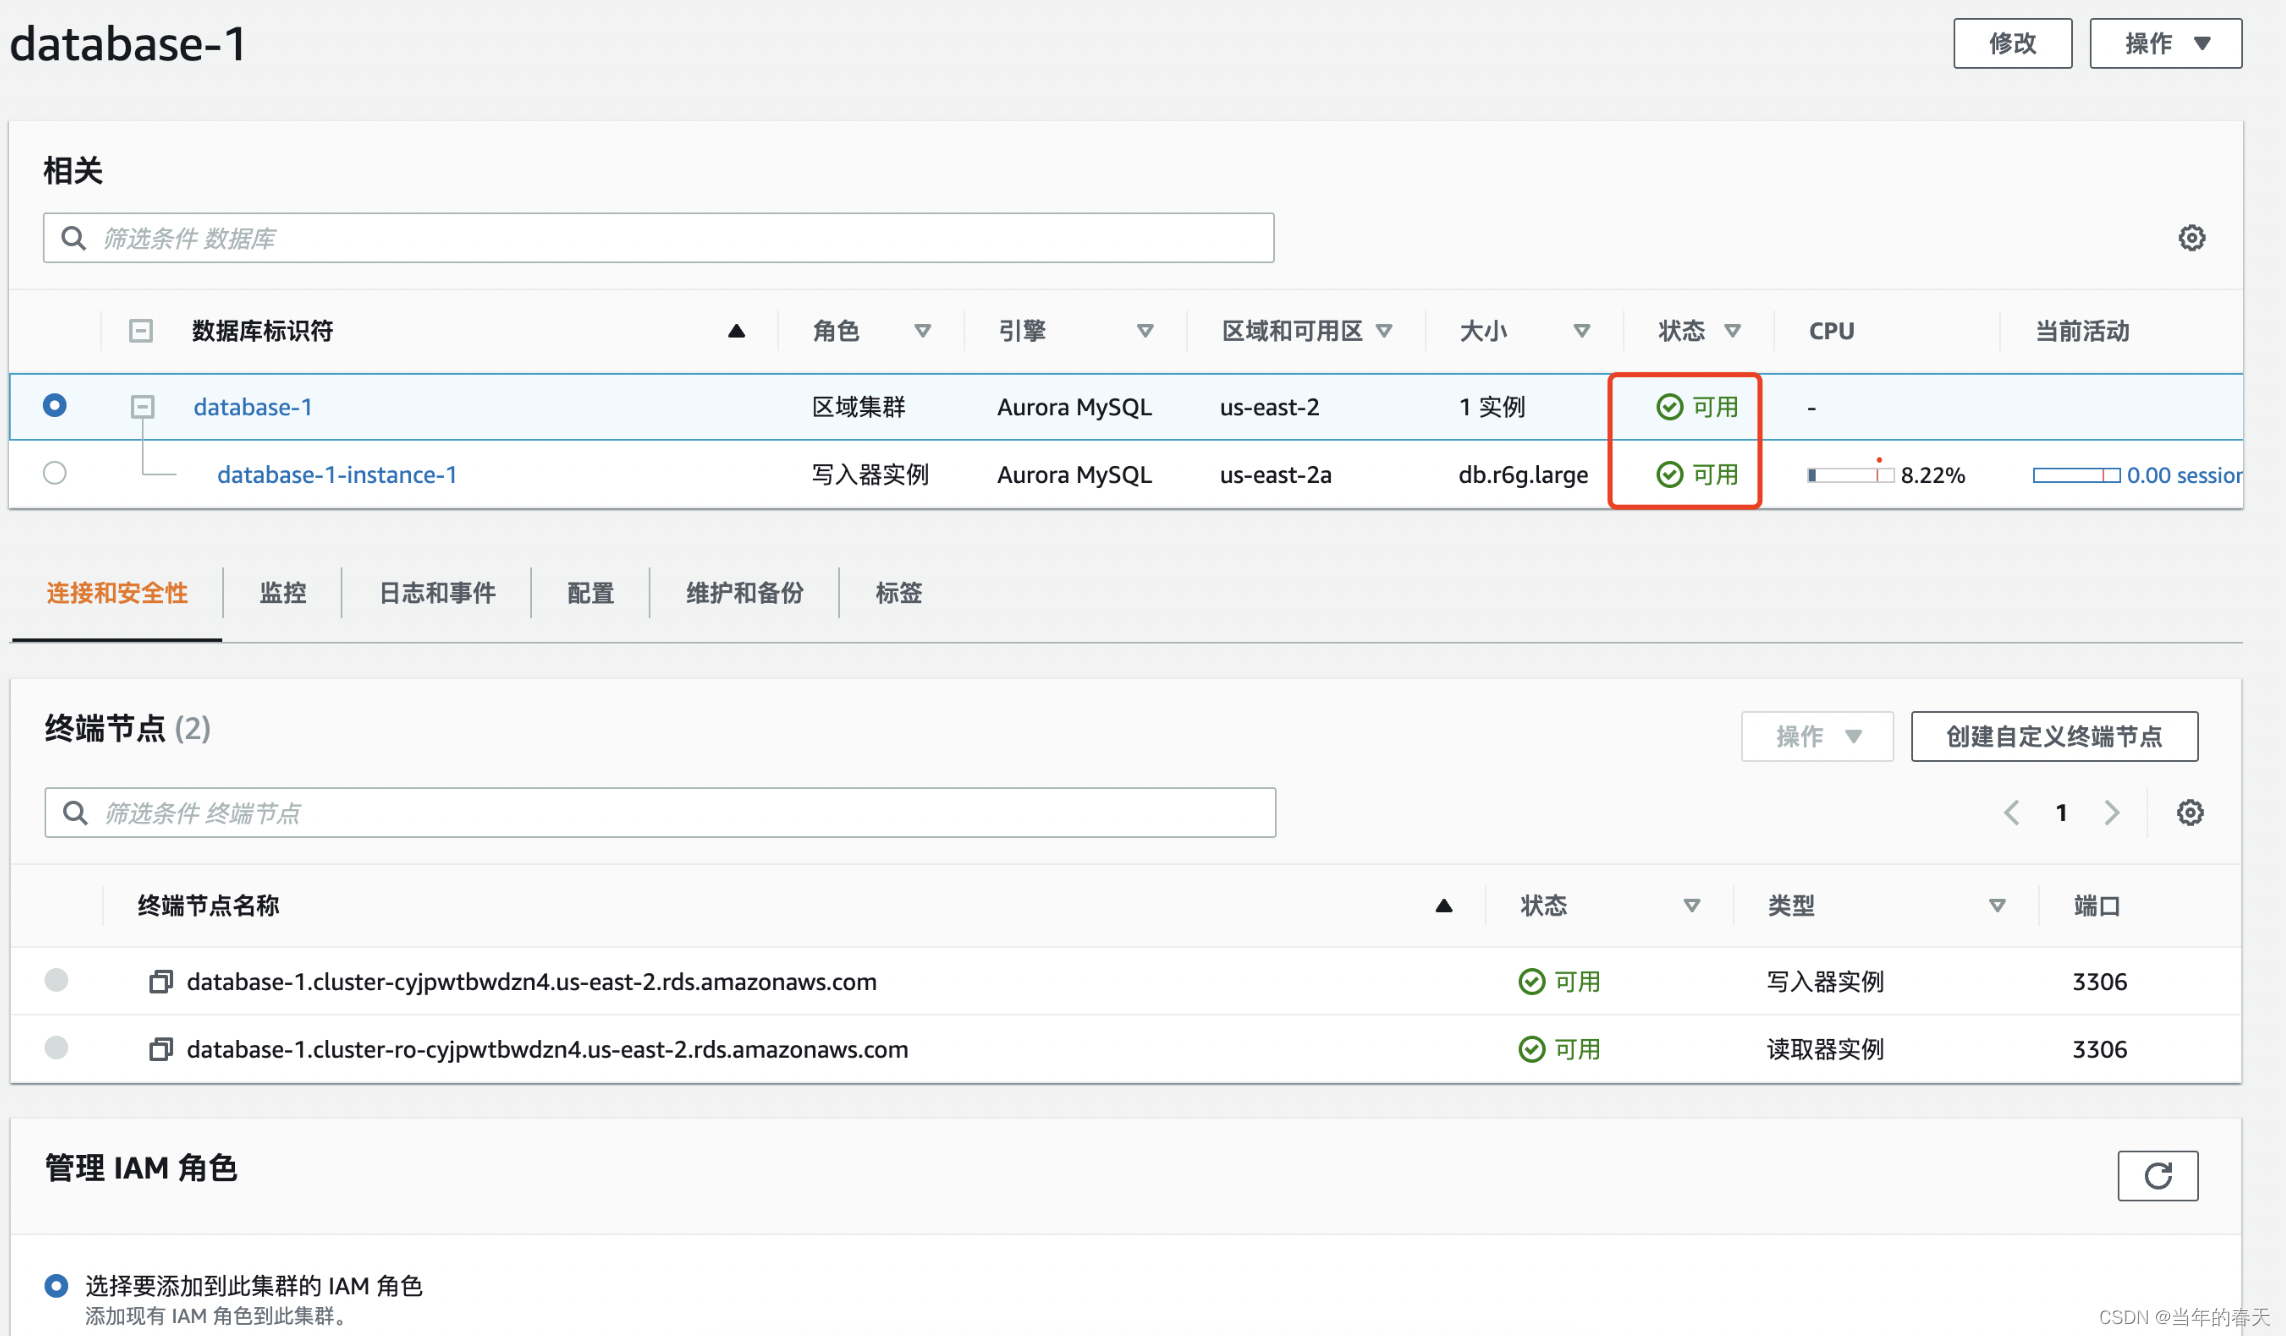Switch to 监控 tab
Screen dimensions: 2286x1336
coord(283,593)
